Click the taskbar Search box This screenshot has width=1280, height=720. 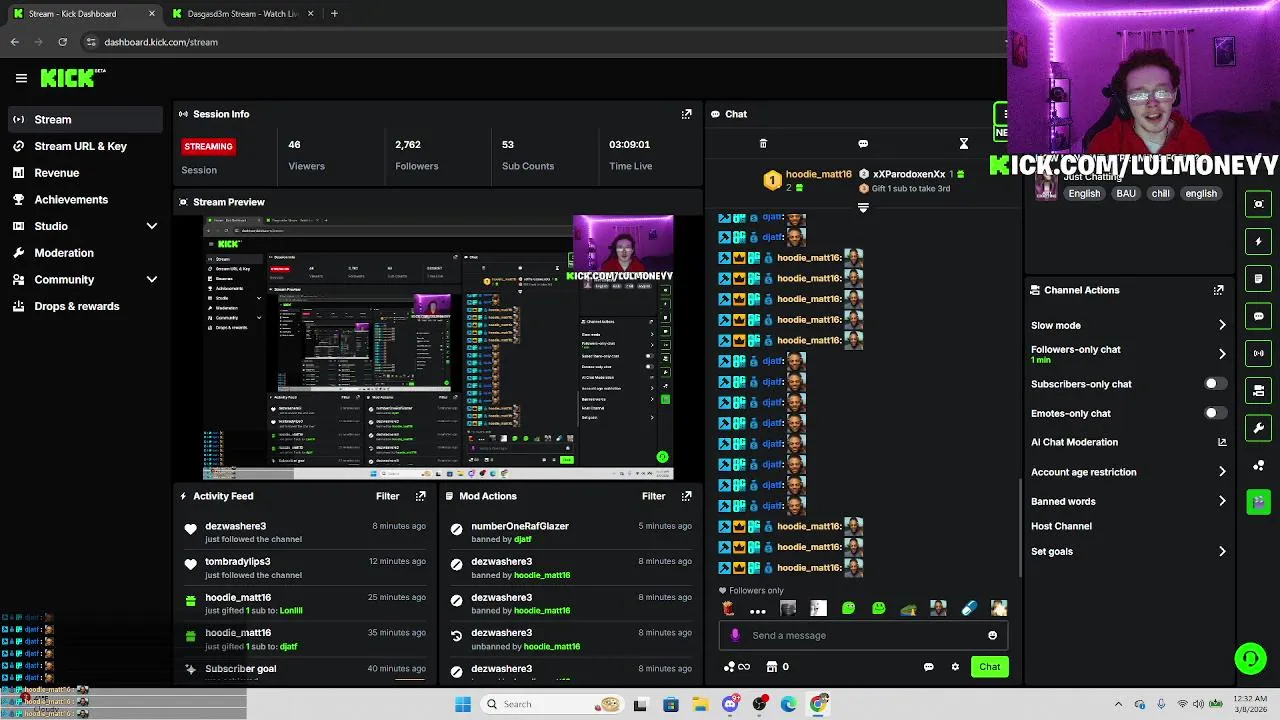click(x=550, y=704)
